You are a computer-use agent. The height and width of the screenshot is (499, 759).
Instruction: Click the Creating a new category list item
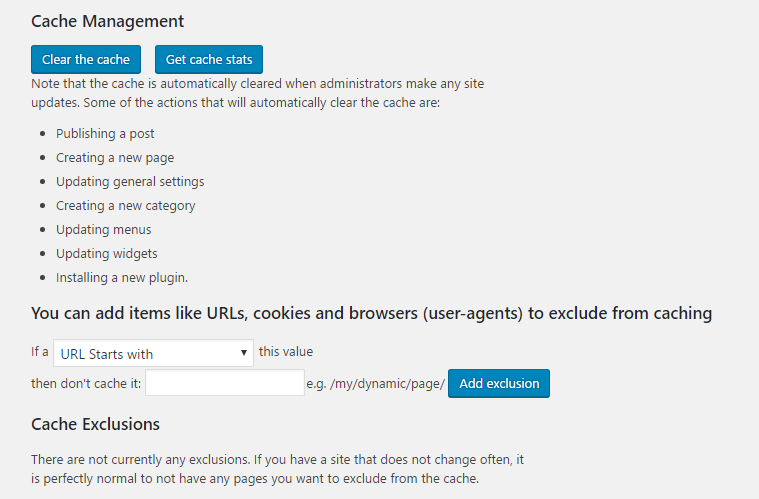pyautogui.click(x=125, y=206)
